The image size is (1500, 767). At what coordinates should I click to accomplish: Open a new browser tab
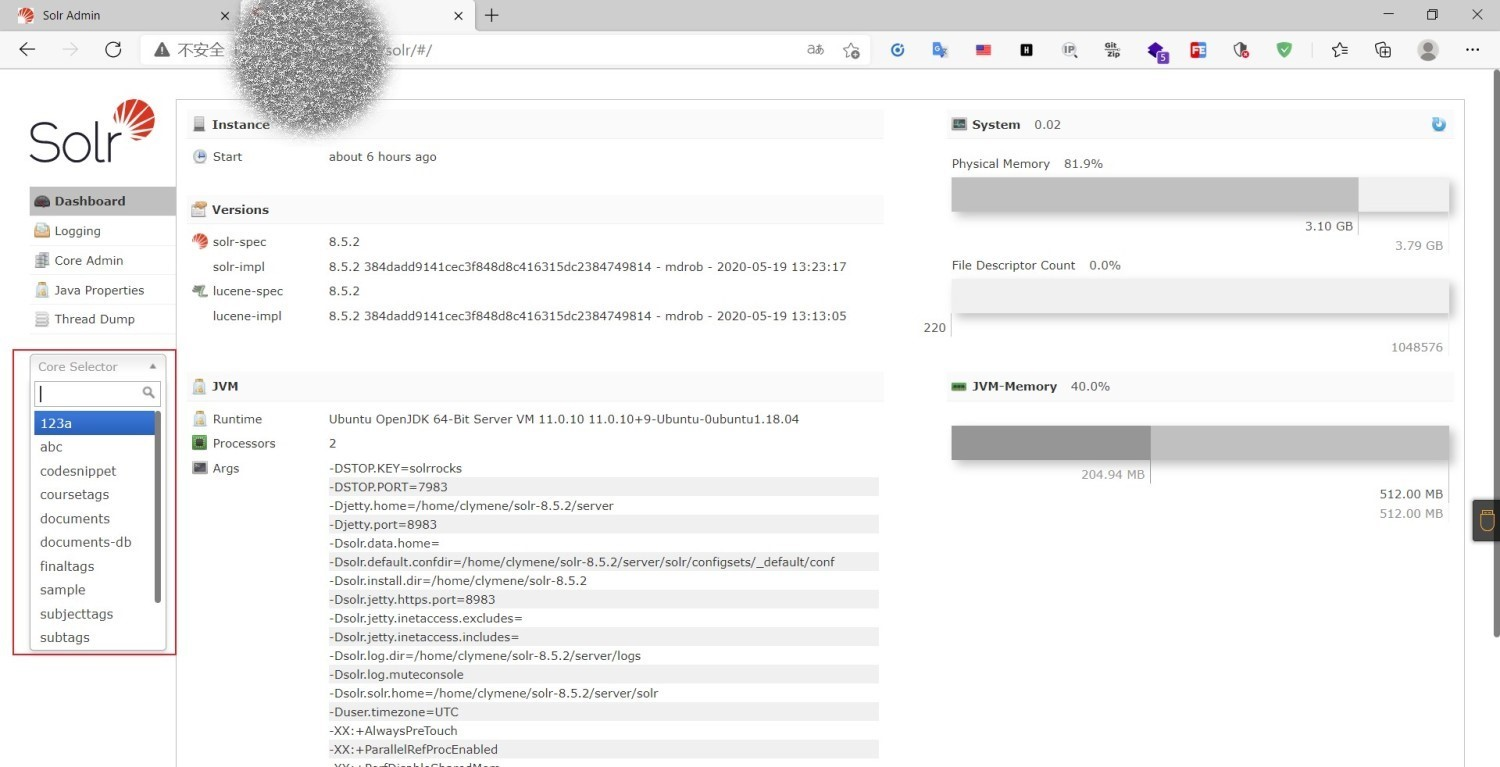tap(491, 15)
